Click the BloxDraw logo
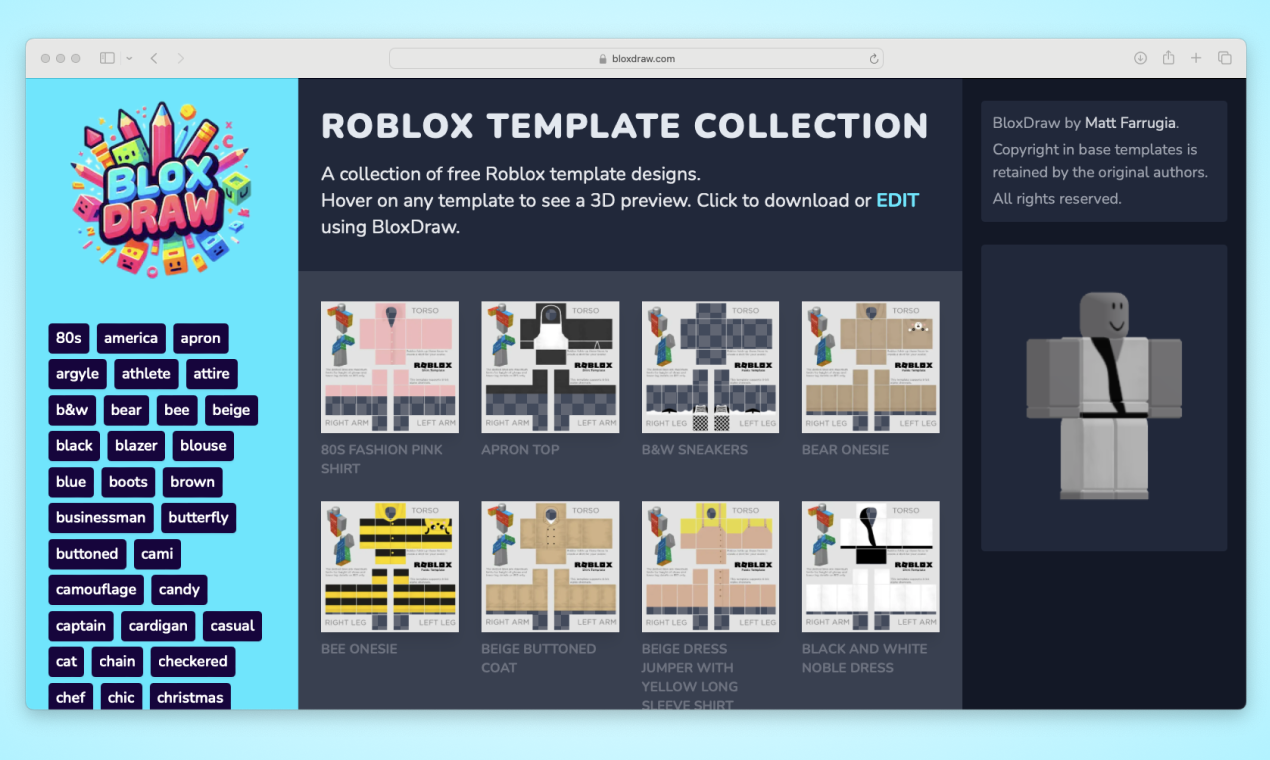 coord(161,188)
